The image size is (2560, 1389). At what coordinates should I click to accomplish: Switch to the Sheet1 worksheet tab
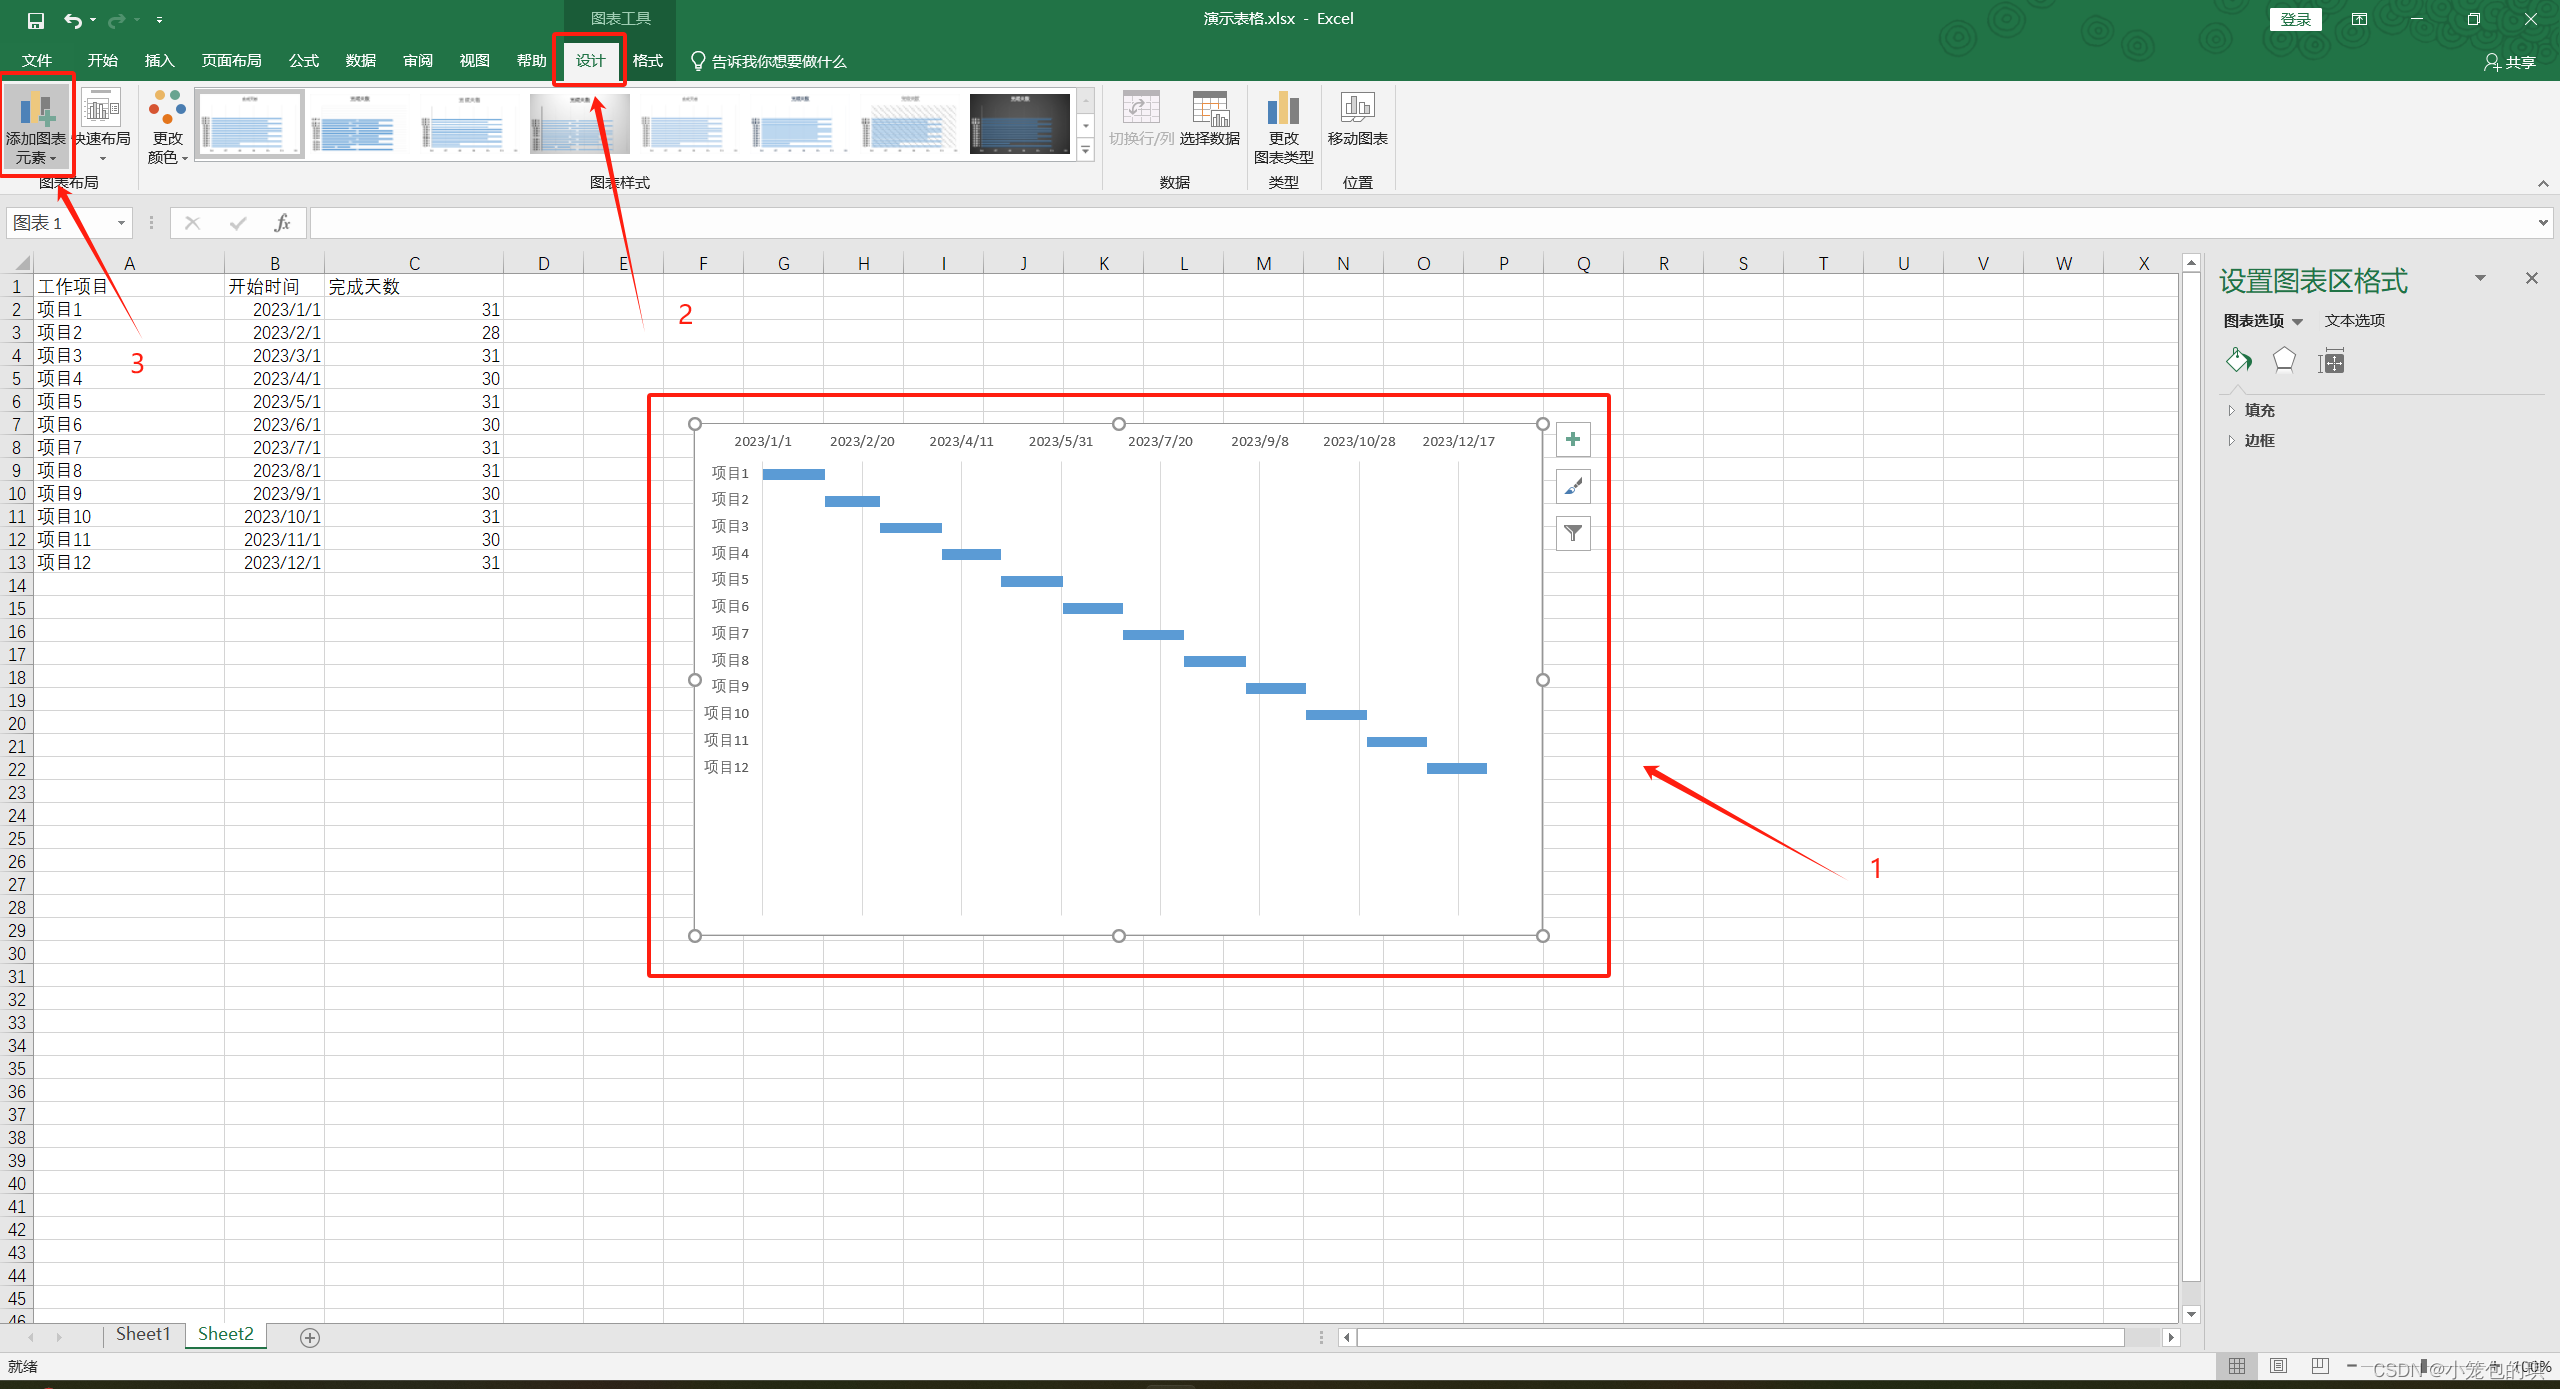[143, 1333]
